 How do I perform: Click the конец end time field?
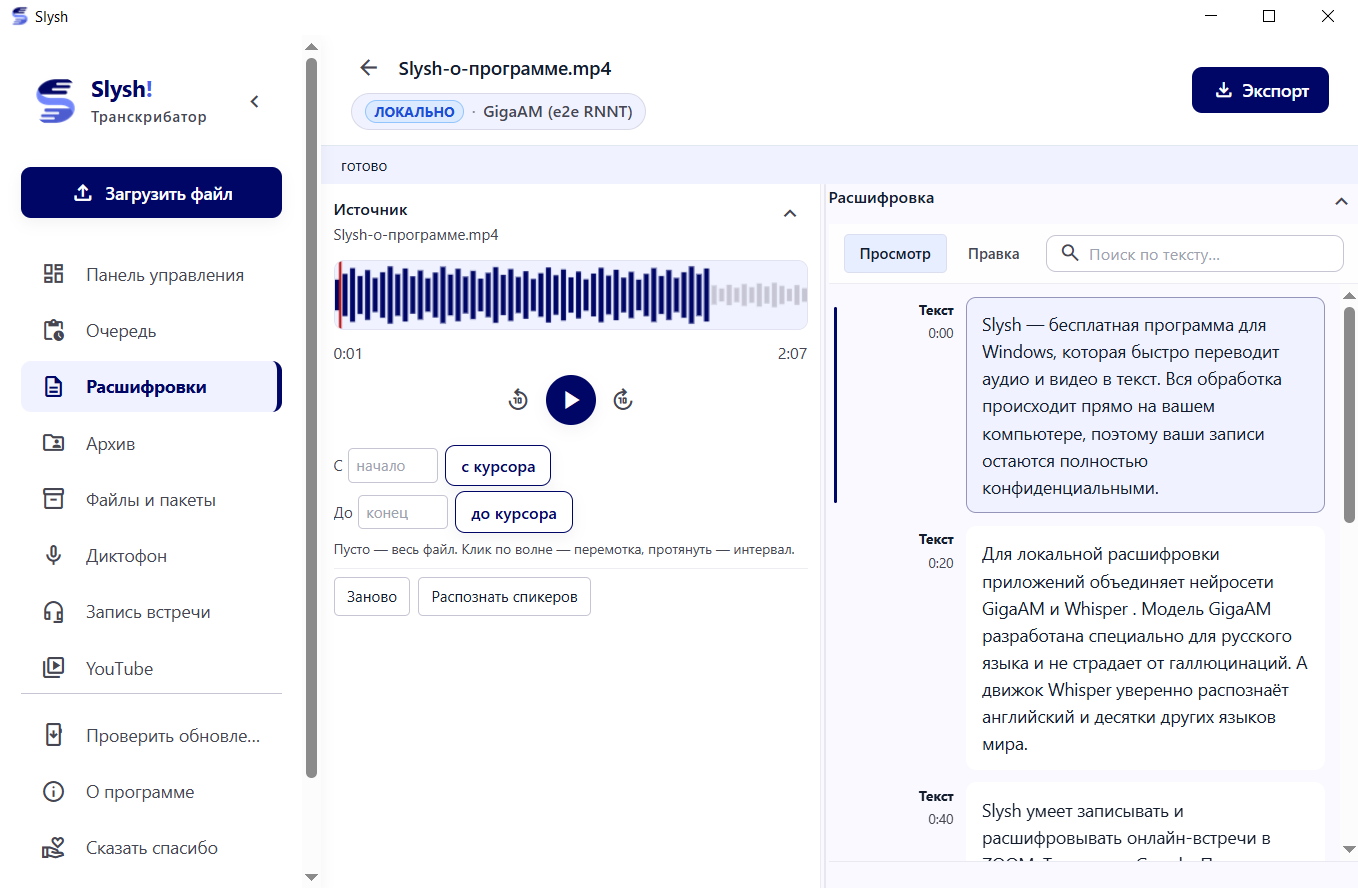[403, 512]
